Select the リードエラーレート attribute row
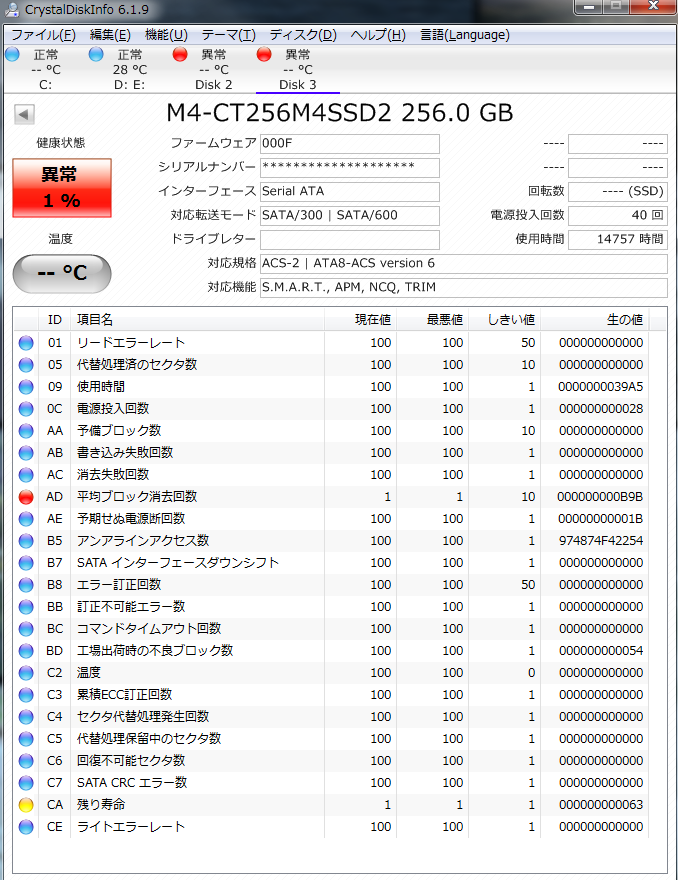The height and width of the screenshot is (880, 678). (331, 343)
